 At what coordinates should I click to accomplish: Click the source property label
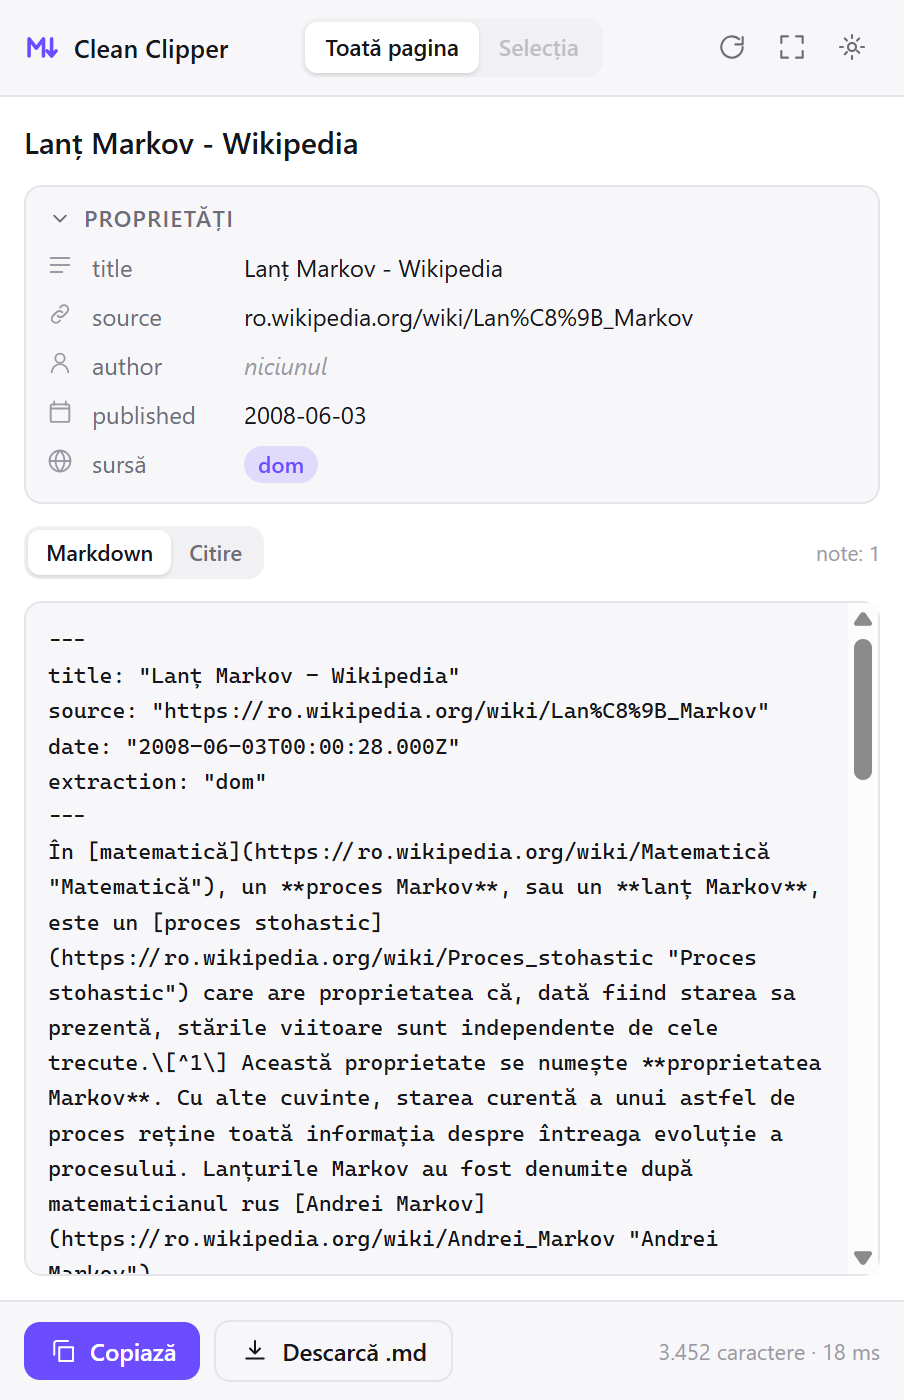[127, 318]
